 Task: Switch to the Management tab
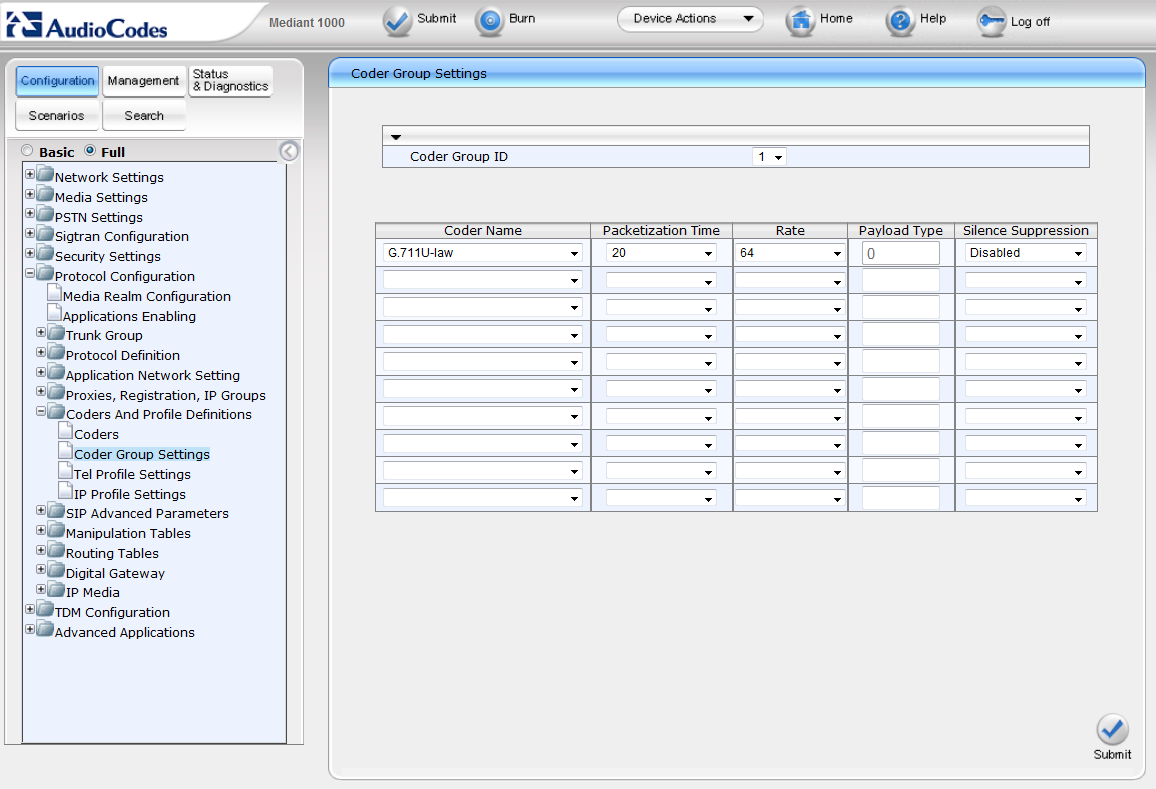143,81
